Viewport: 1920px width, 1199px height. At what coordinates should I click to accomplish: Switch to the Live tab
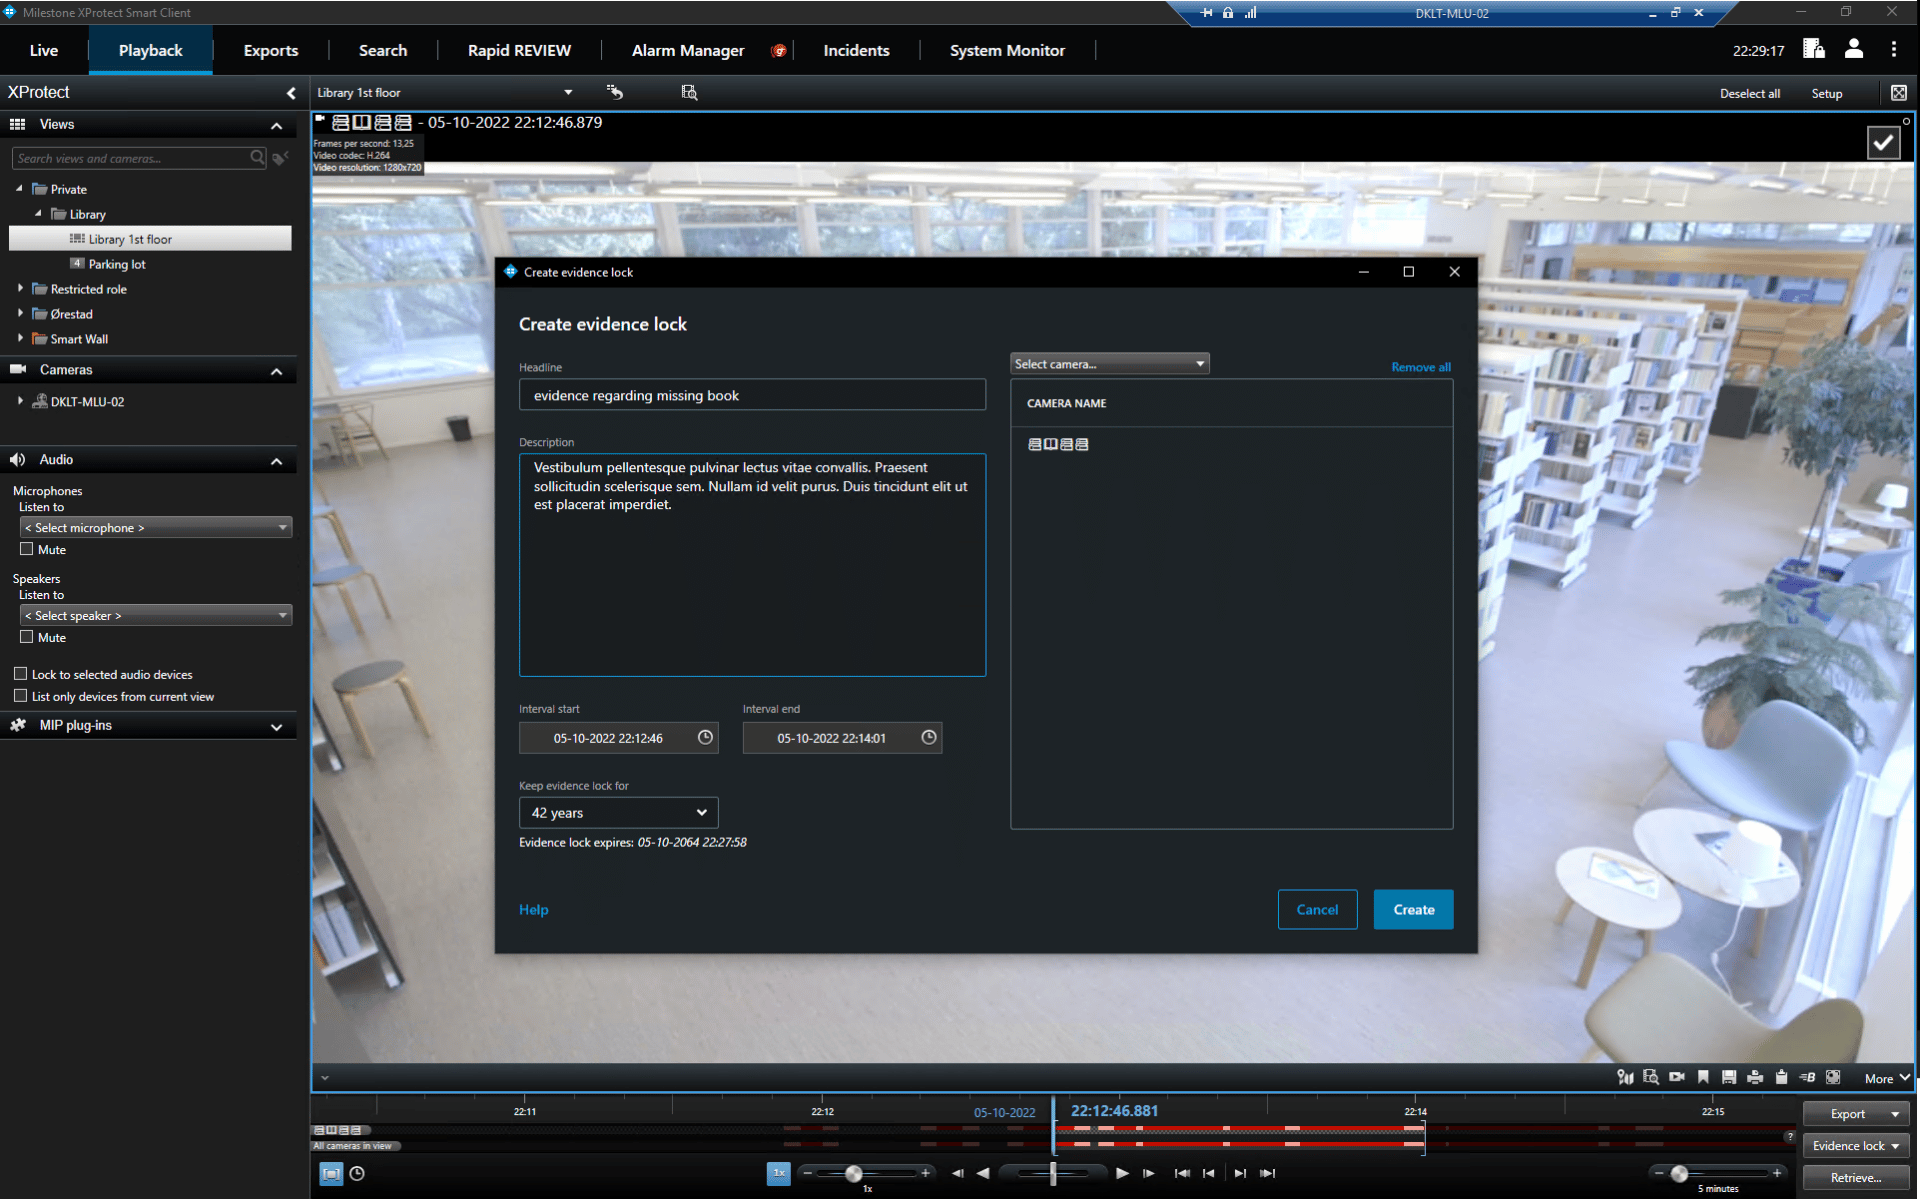pos(43,50)
